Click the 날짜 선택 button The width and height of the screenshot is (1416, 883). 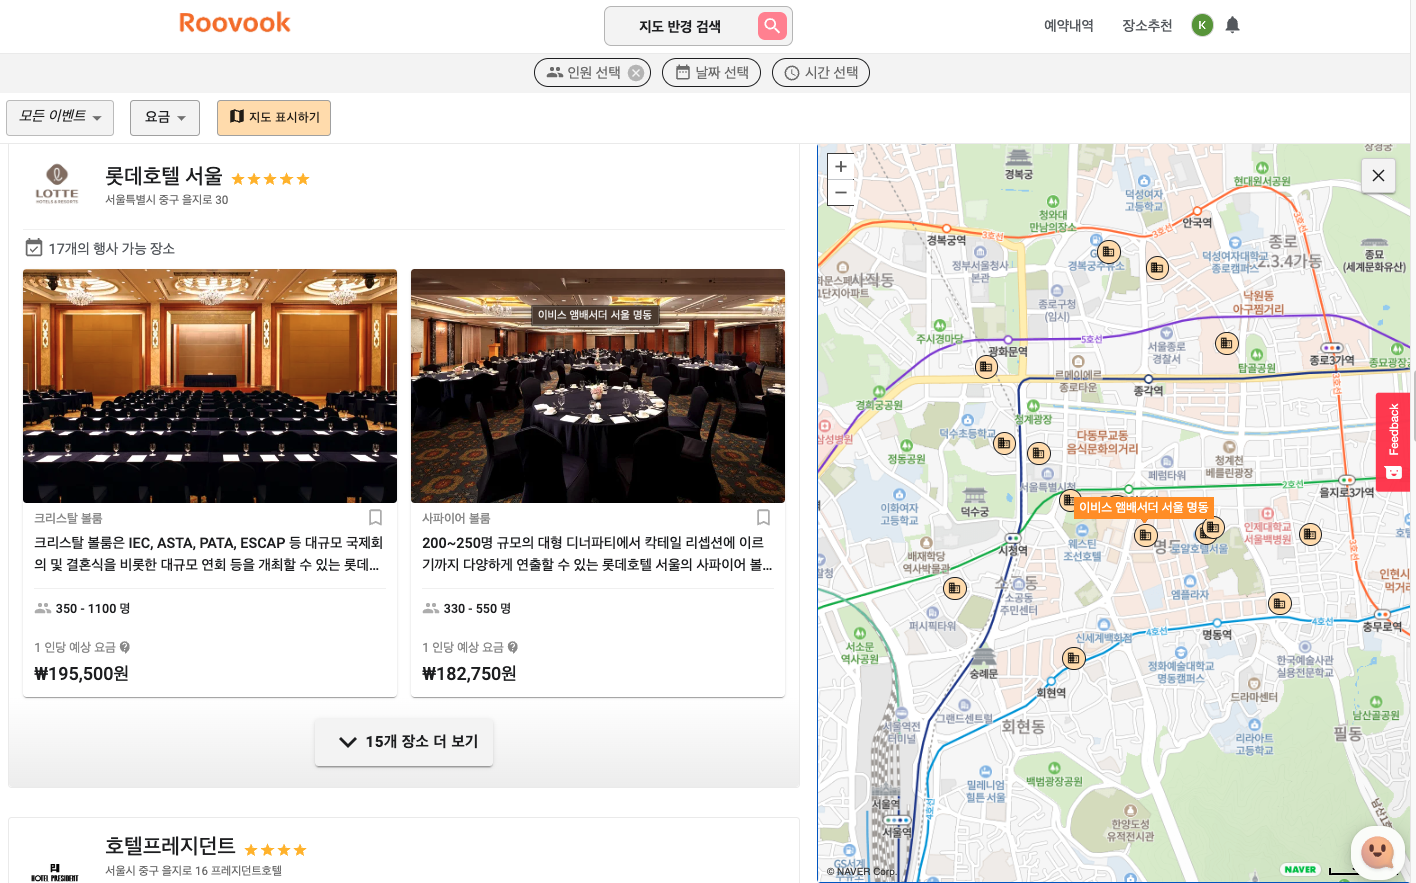711,73
